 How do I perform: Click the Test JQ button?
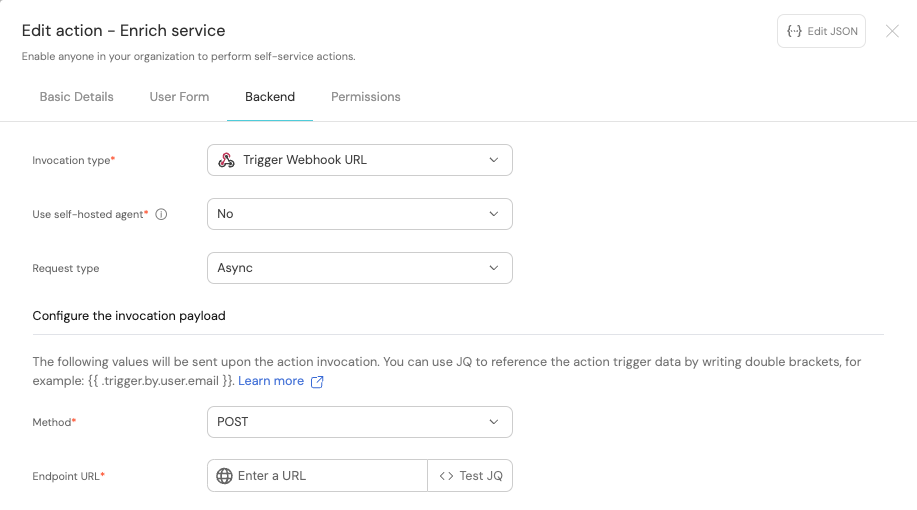470,476
